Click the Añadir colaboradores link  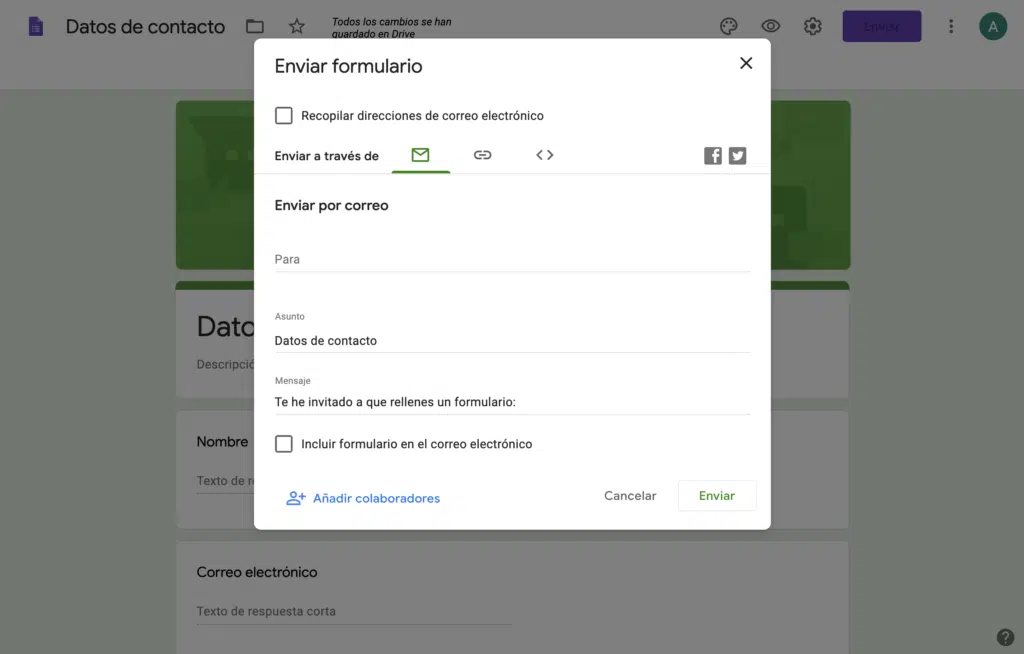(x=363, y=498)
